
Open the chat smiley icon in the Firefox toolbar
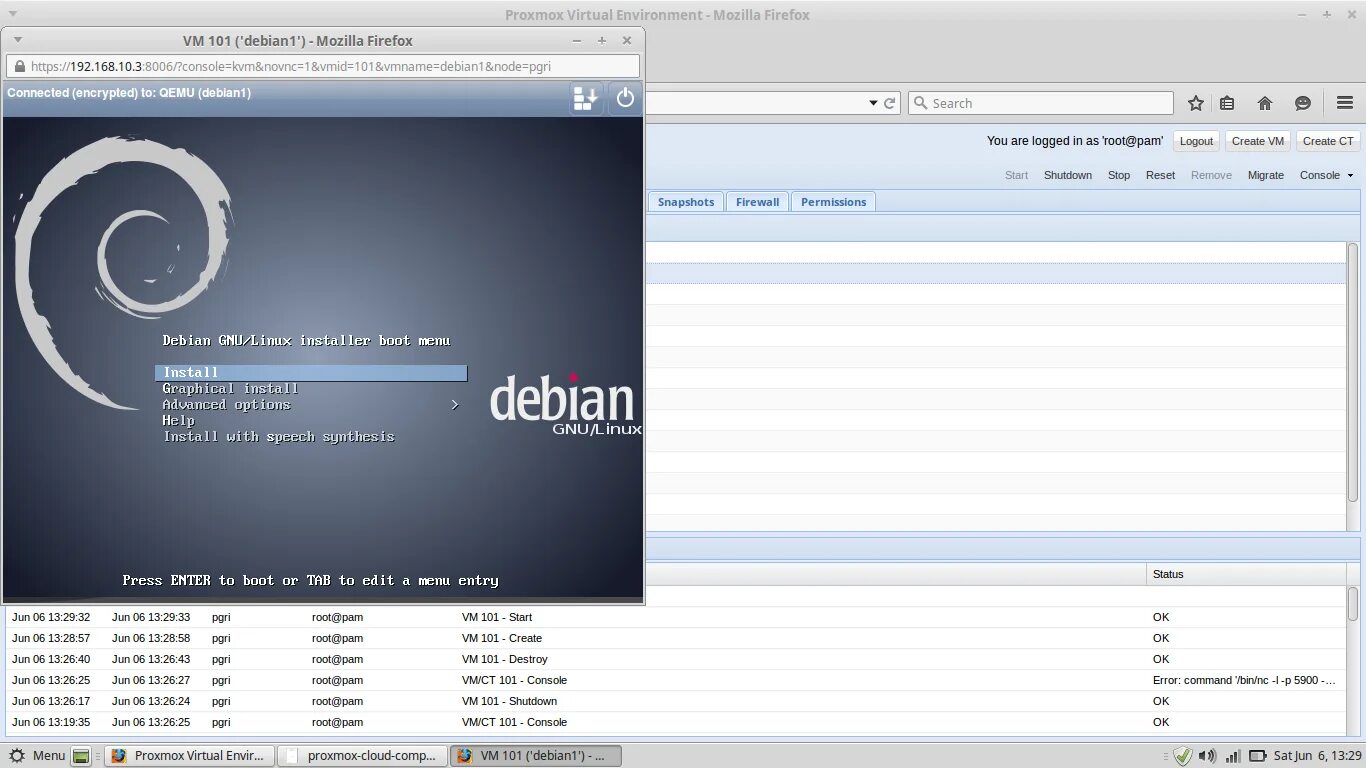[1303, 103]
